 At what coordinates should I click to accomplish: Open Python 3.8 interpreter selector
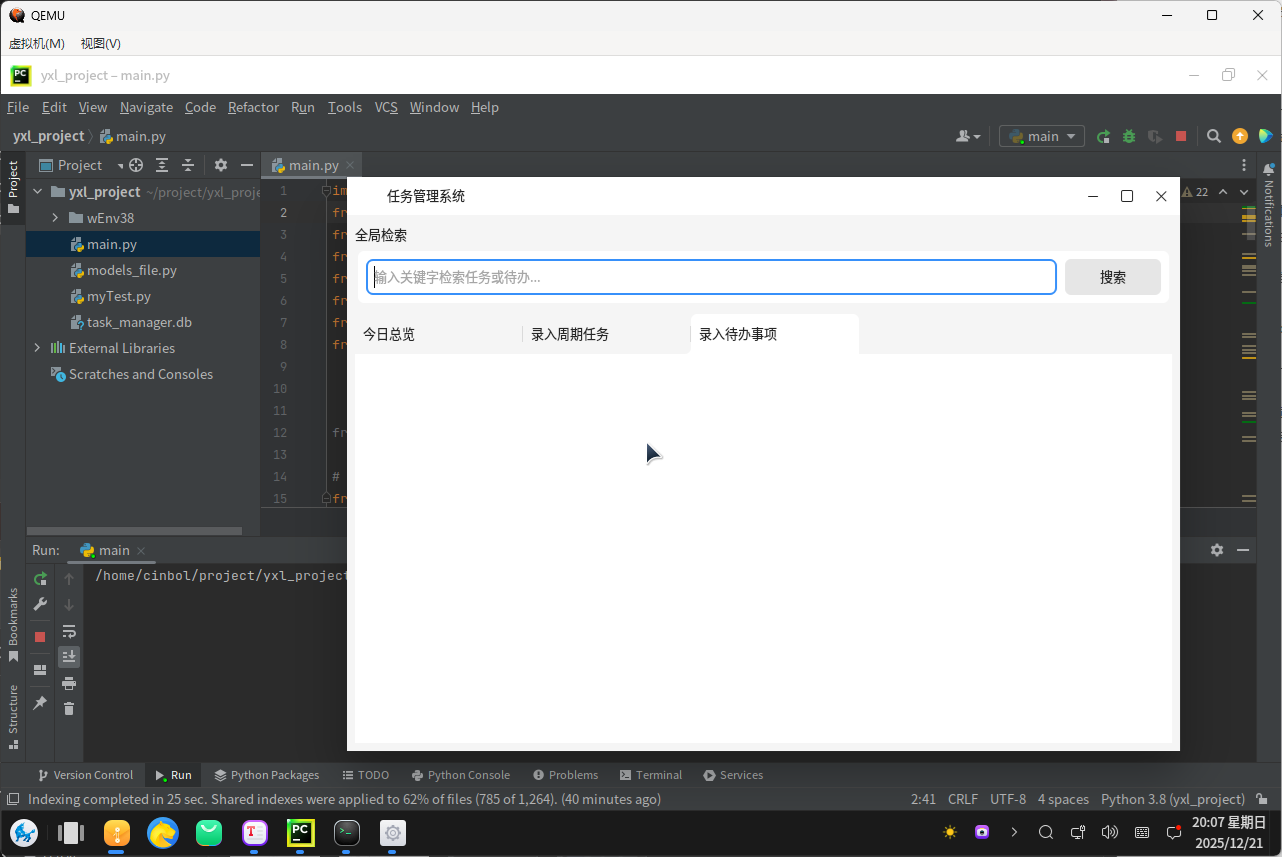coord(1173,799)
